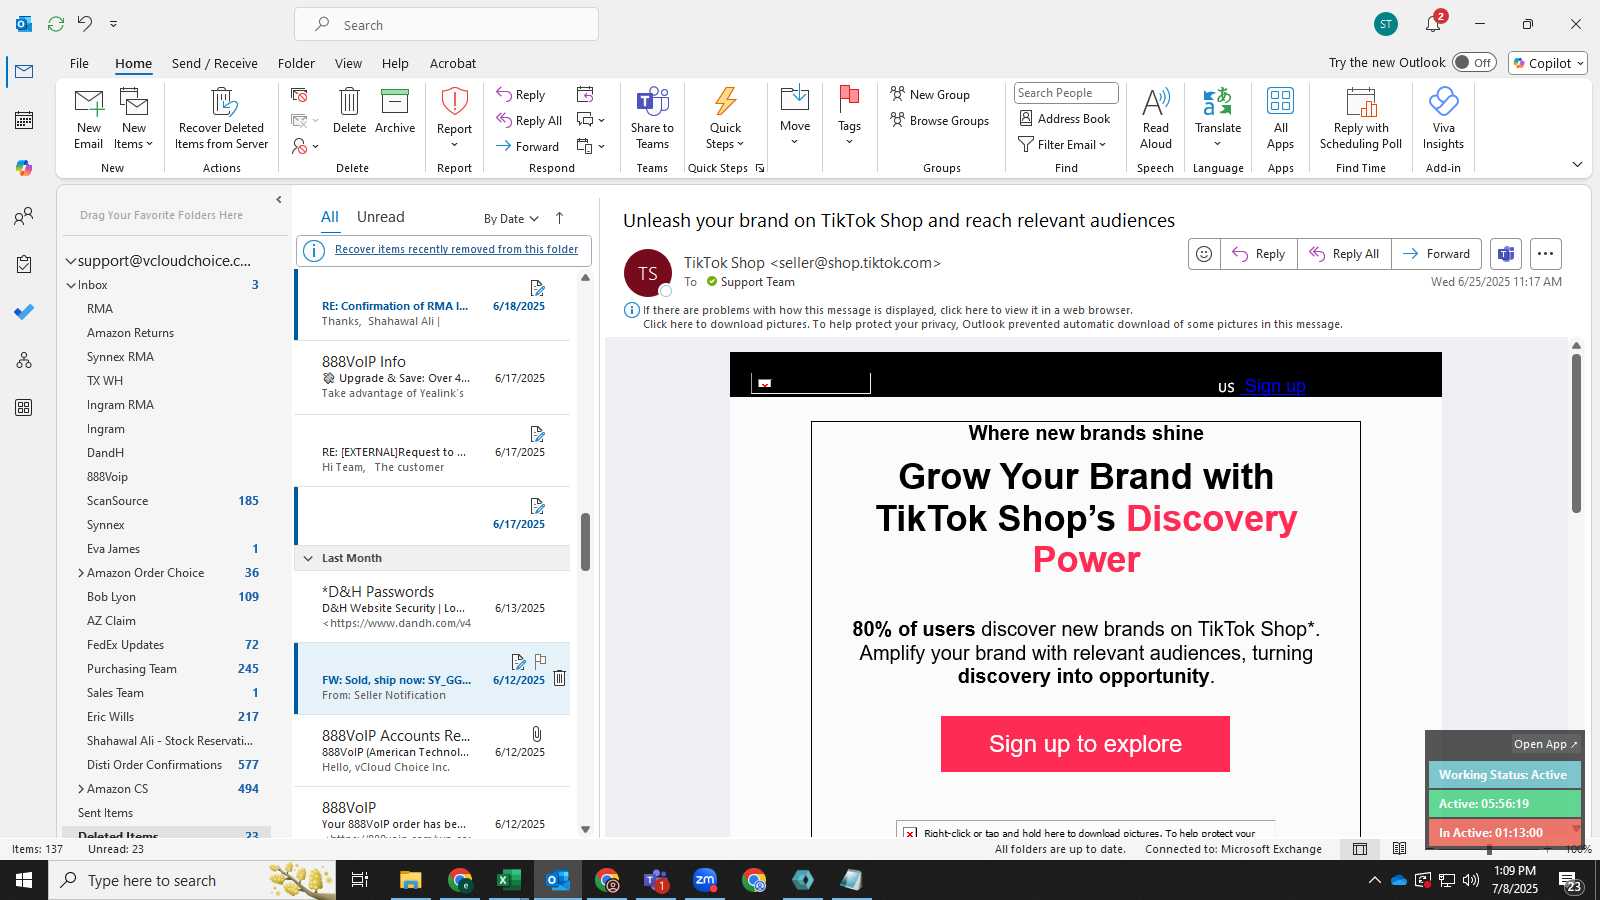Collapse the ribbon with the chevron
The image size is (1600, 900).
click(1577, 165)
